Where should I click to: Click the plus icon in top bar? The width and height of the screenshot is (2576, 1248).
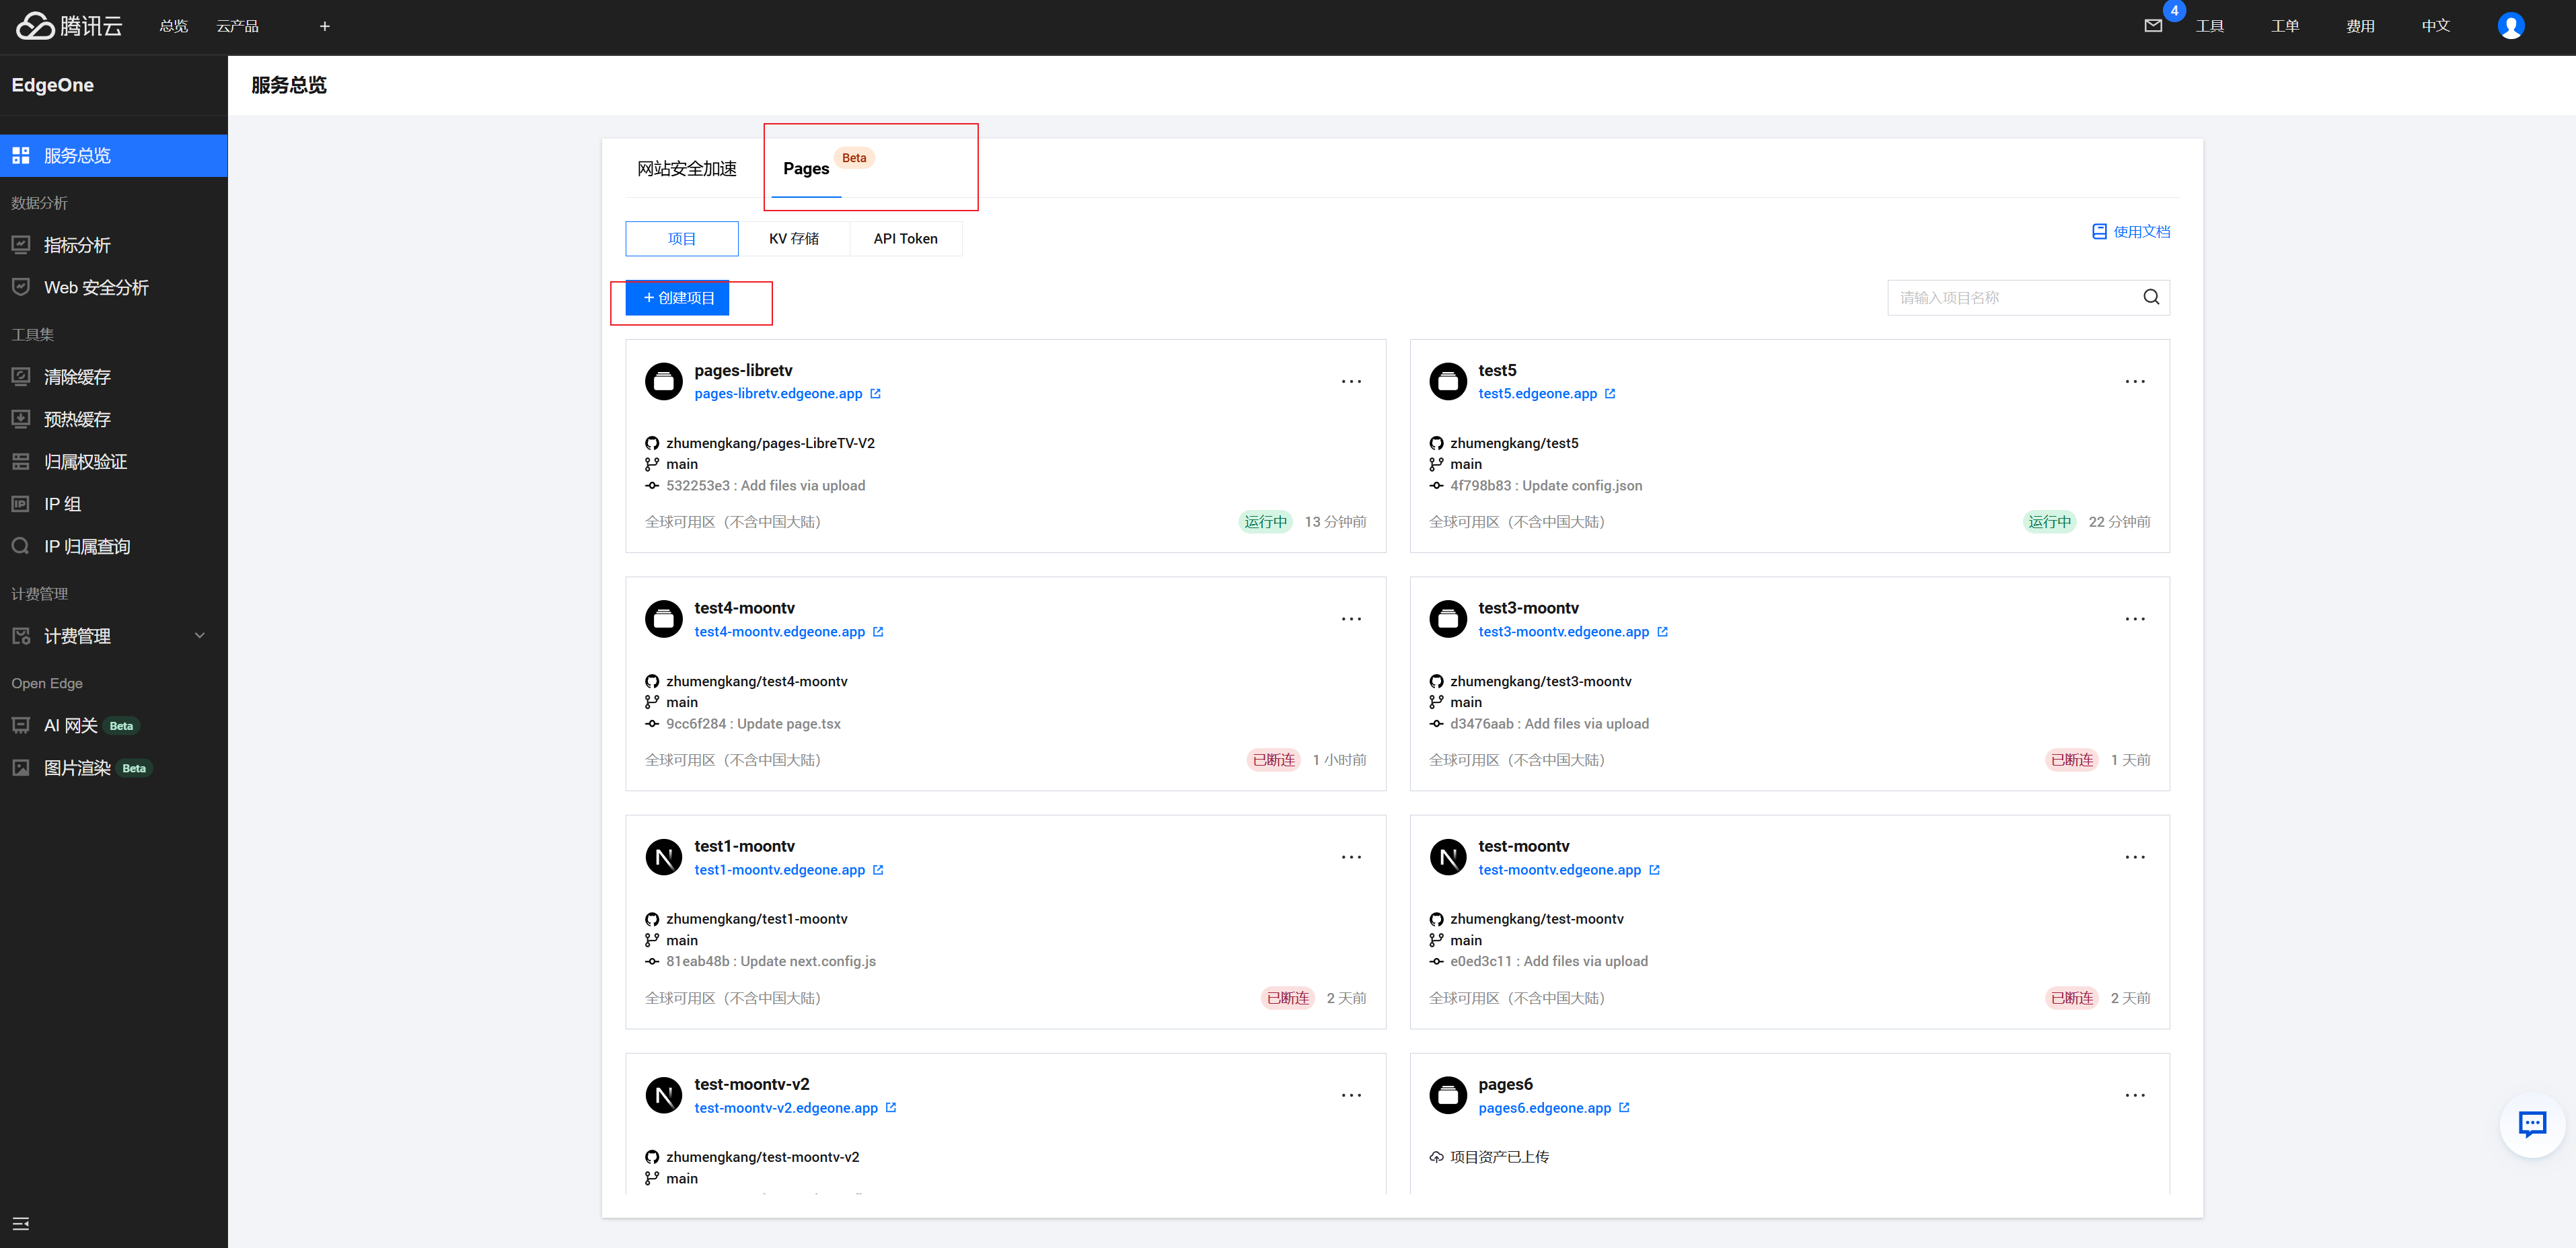click(x=324, y=26)
